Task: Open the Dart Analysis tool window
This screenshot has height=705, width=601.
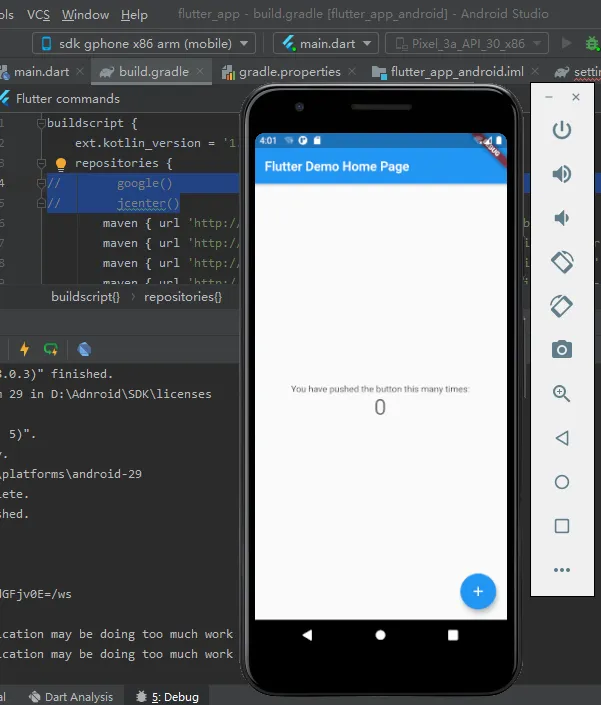Action: 71,696
